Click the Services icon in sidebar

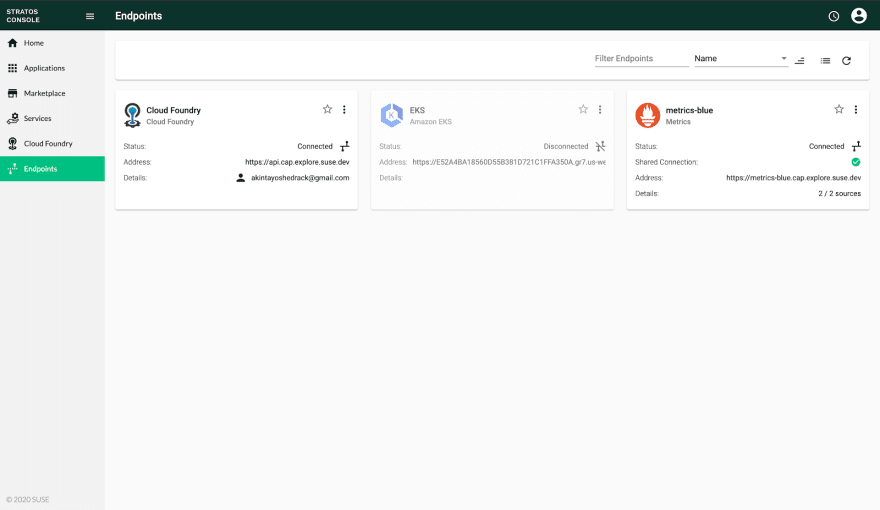(12, 118)
